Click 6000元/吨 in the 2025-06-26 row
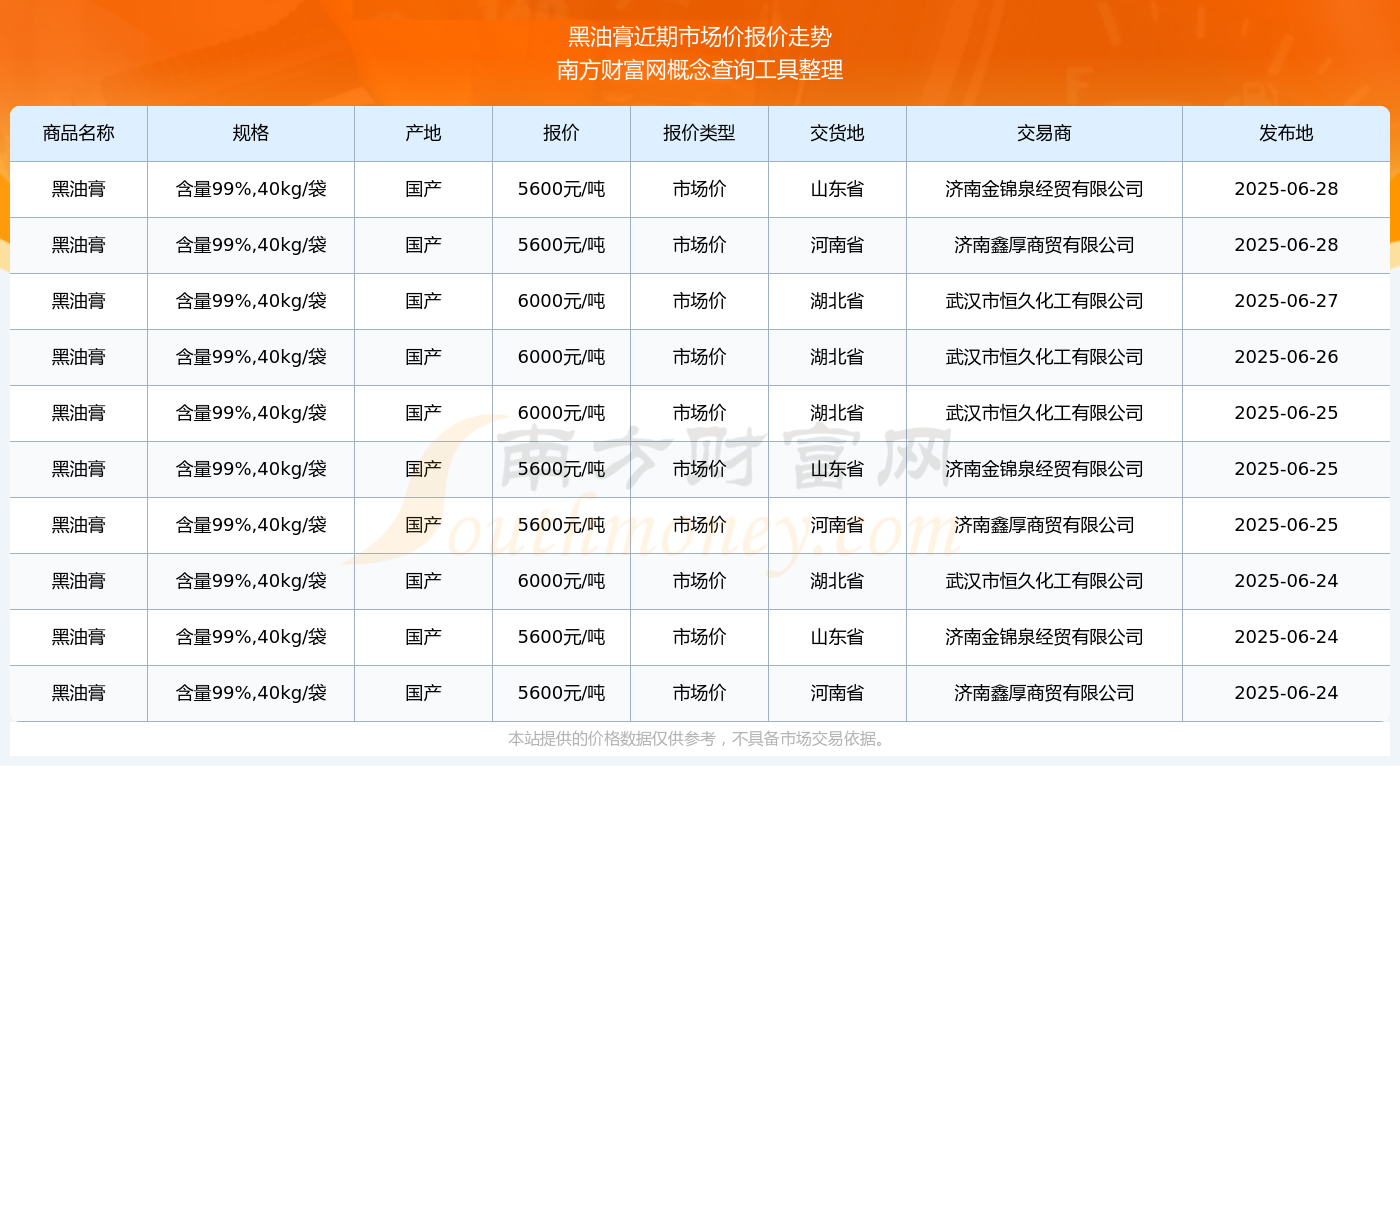The image size is (1400, 1205). point(562,357)
